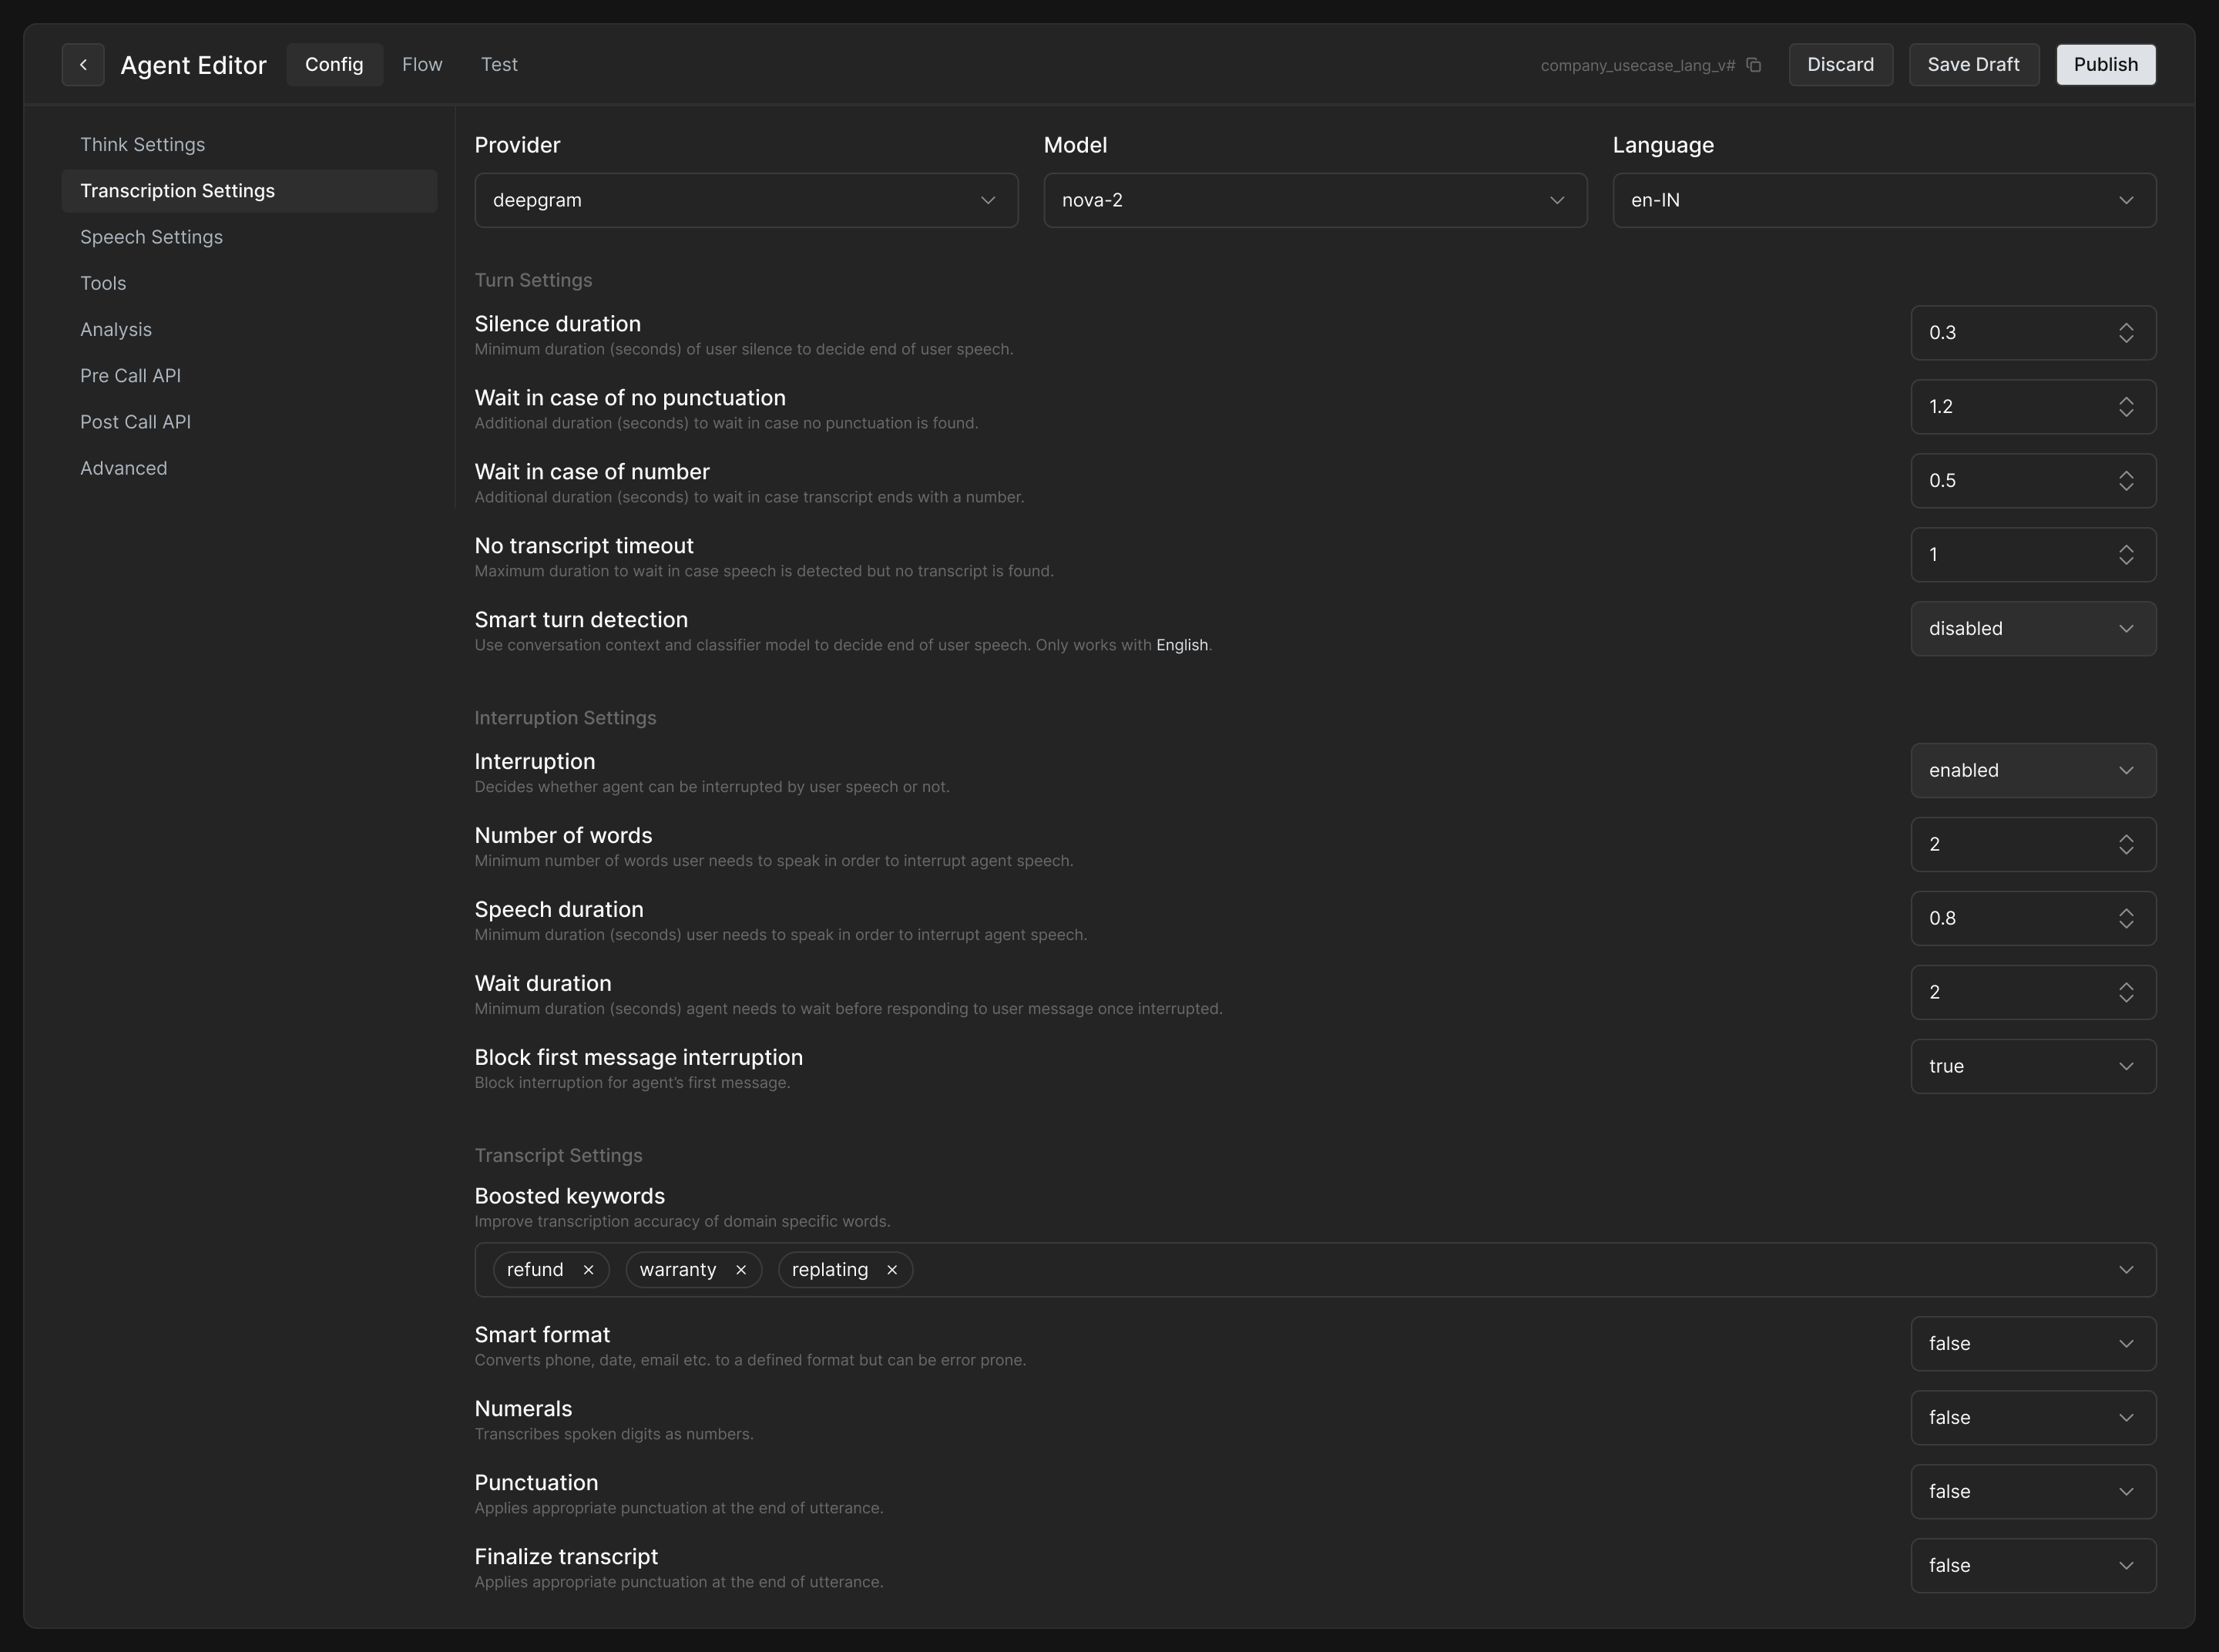Copy the agent ID with copy icon
Screen dimensions: 2219x1652
tap(1753, 65)
